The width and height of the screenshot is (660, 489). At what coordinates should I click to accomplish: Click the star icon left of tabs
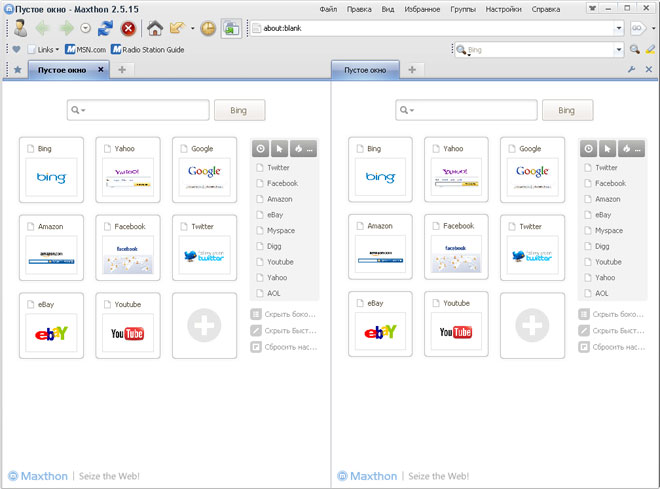(17, 69)
